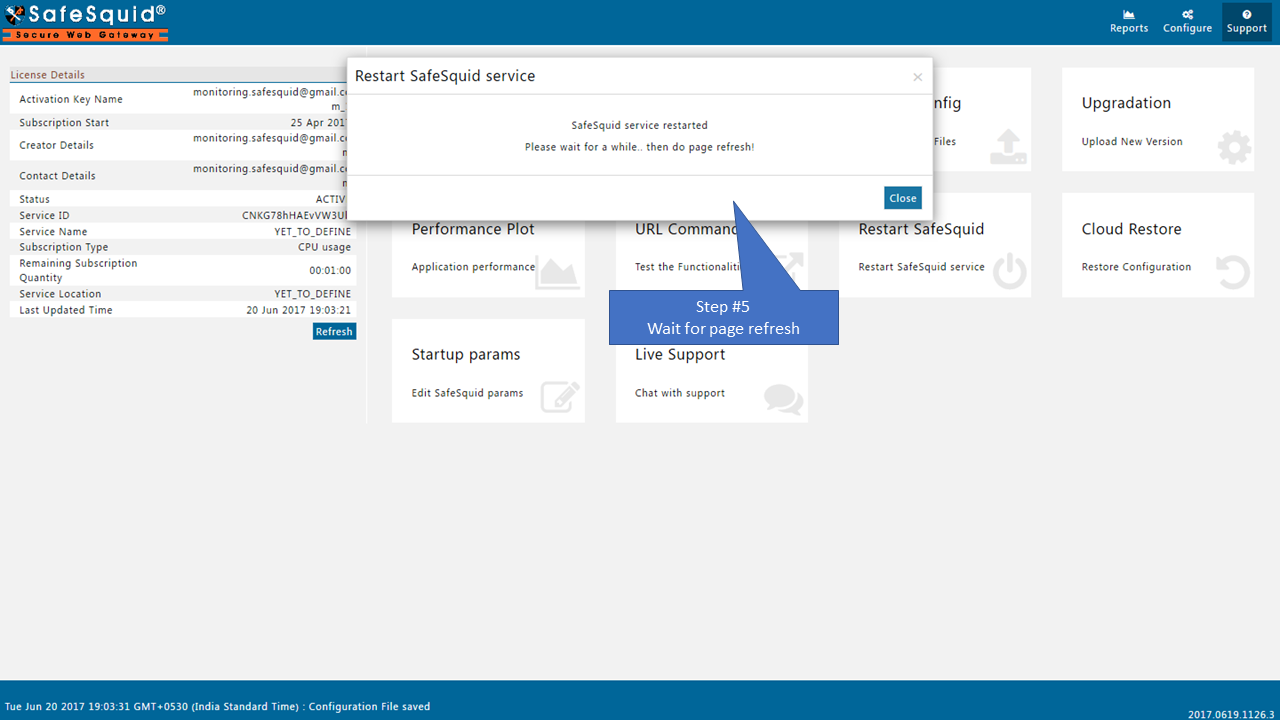Screen dimensions: 1280x720
Task: Select Chat with support
Action: [x=680, y=393]
